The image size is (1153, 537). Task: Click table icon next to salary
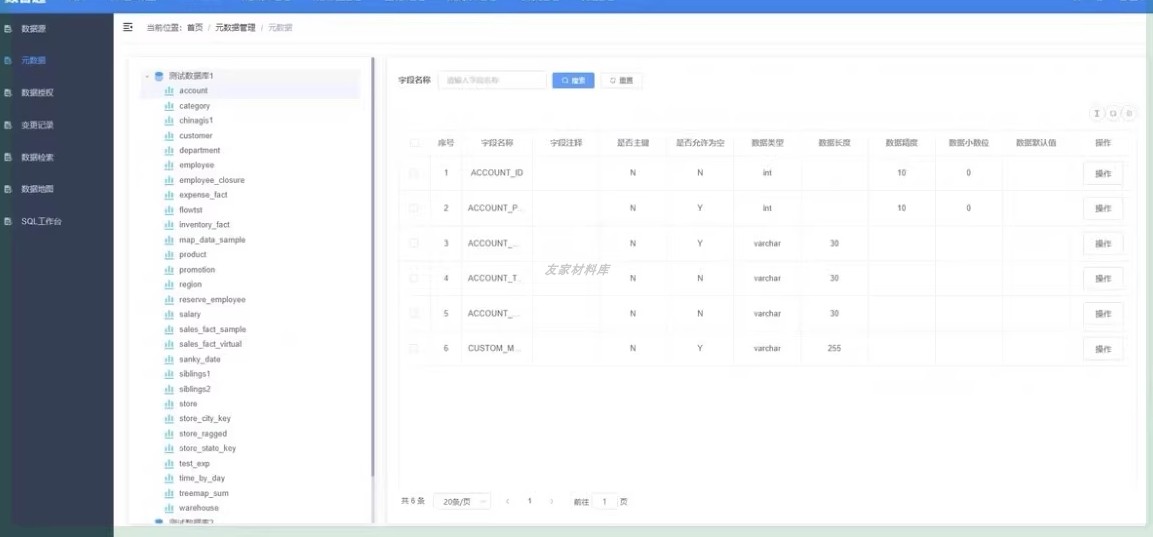pyautogui.click(x=169, y=314)
